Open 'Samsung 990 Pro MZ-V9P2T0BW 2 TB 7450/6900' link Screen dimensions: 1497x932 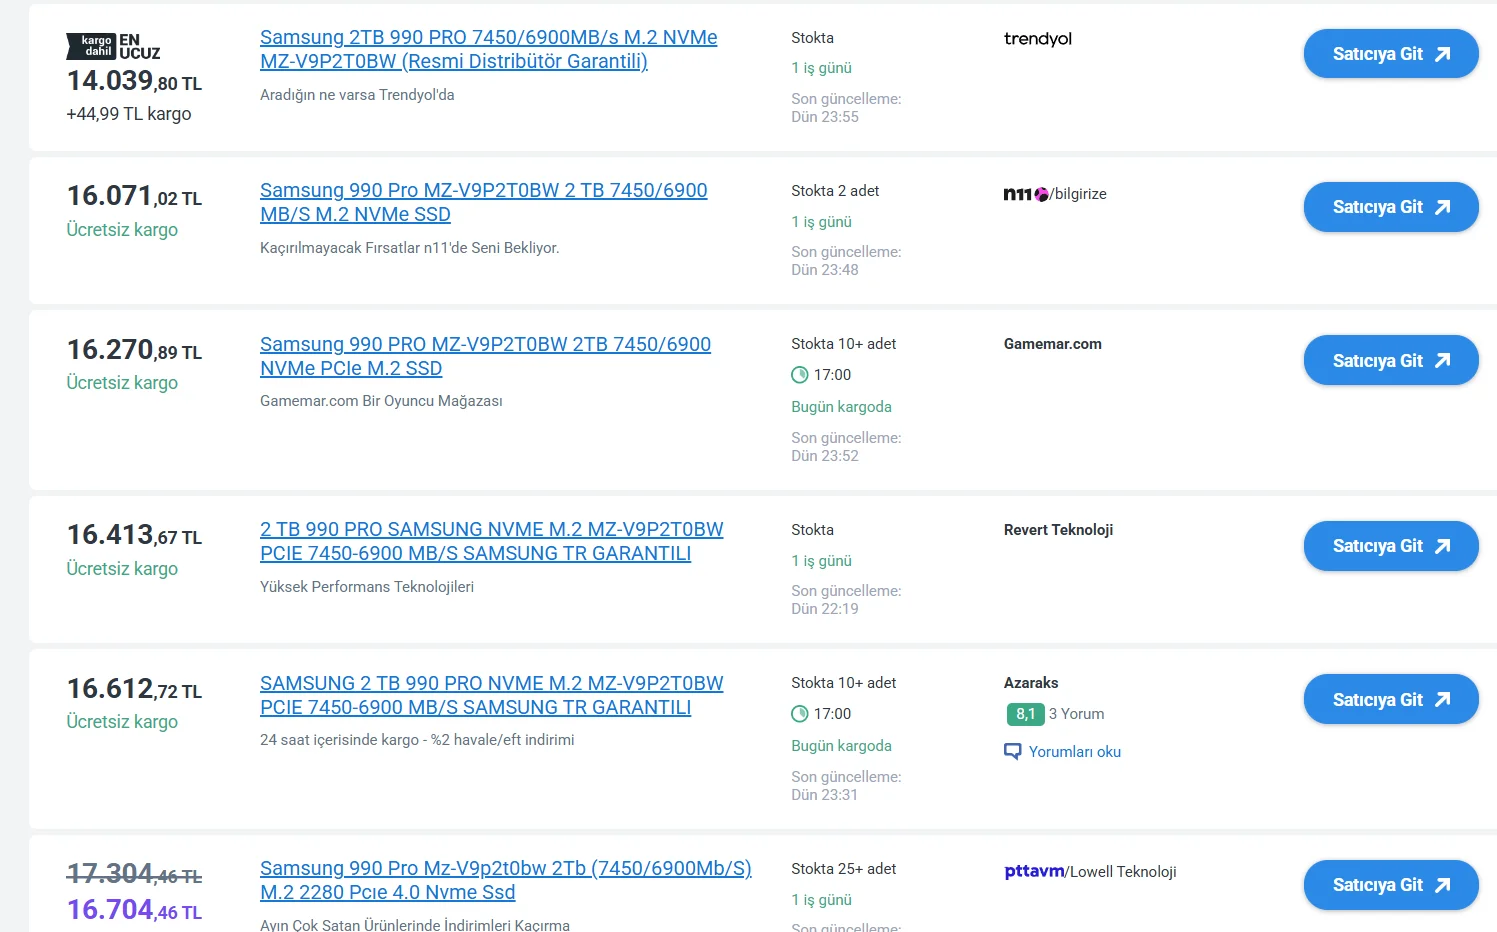point(484,202)
